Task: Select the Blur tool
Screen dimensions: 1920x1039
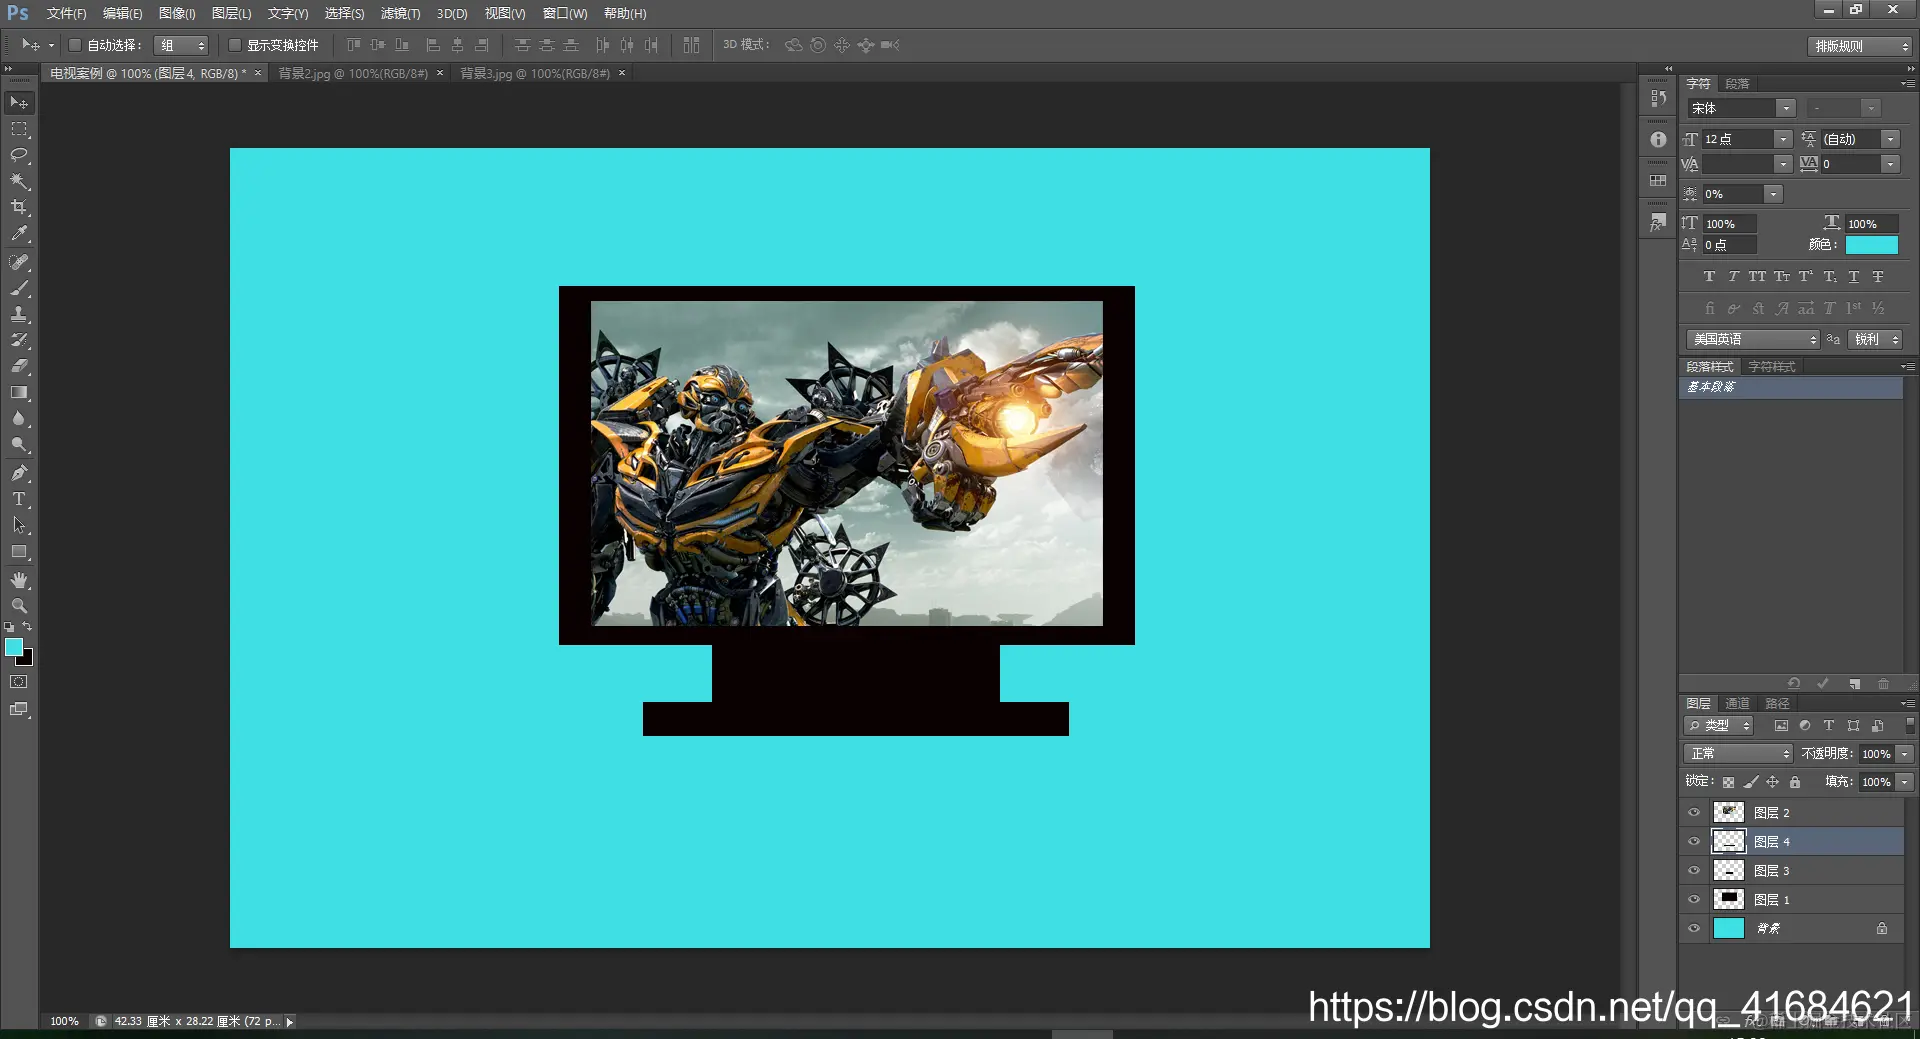Action: pyautogui.click(x=19, y=418)
